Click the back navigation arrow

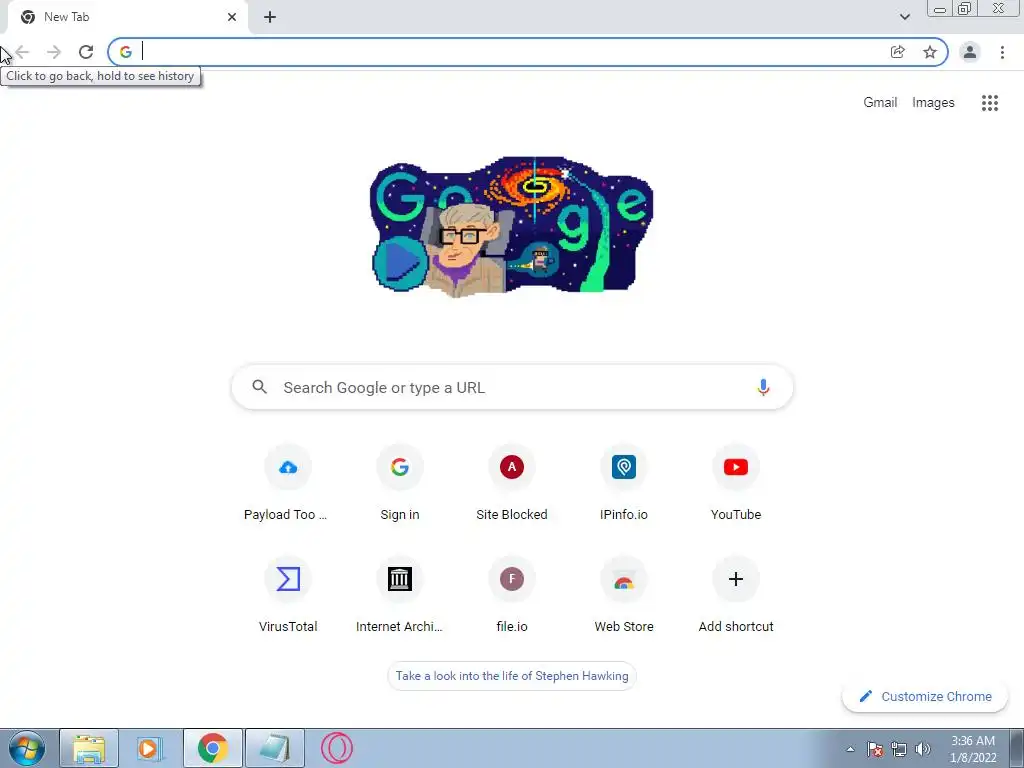click(x=22, y=52)
